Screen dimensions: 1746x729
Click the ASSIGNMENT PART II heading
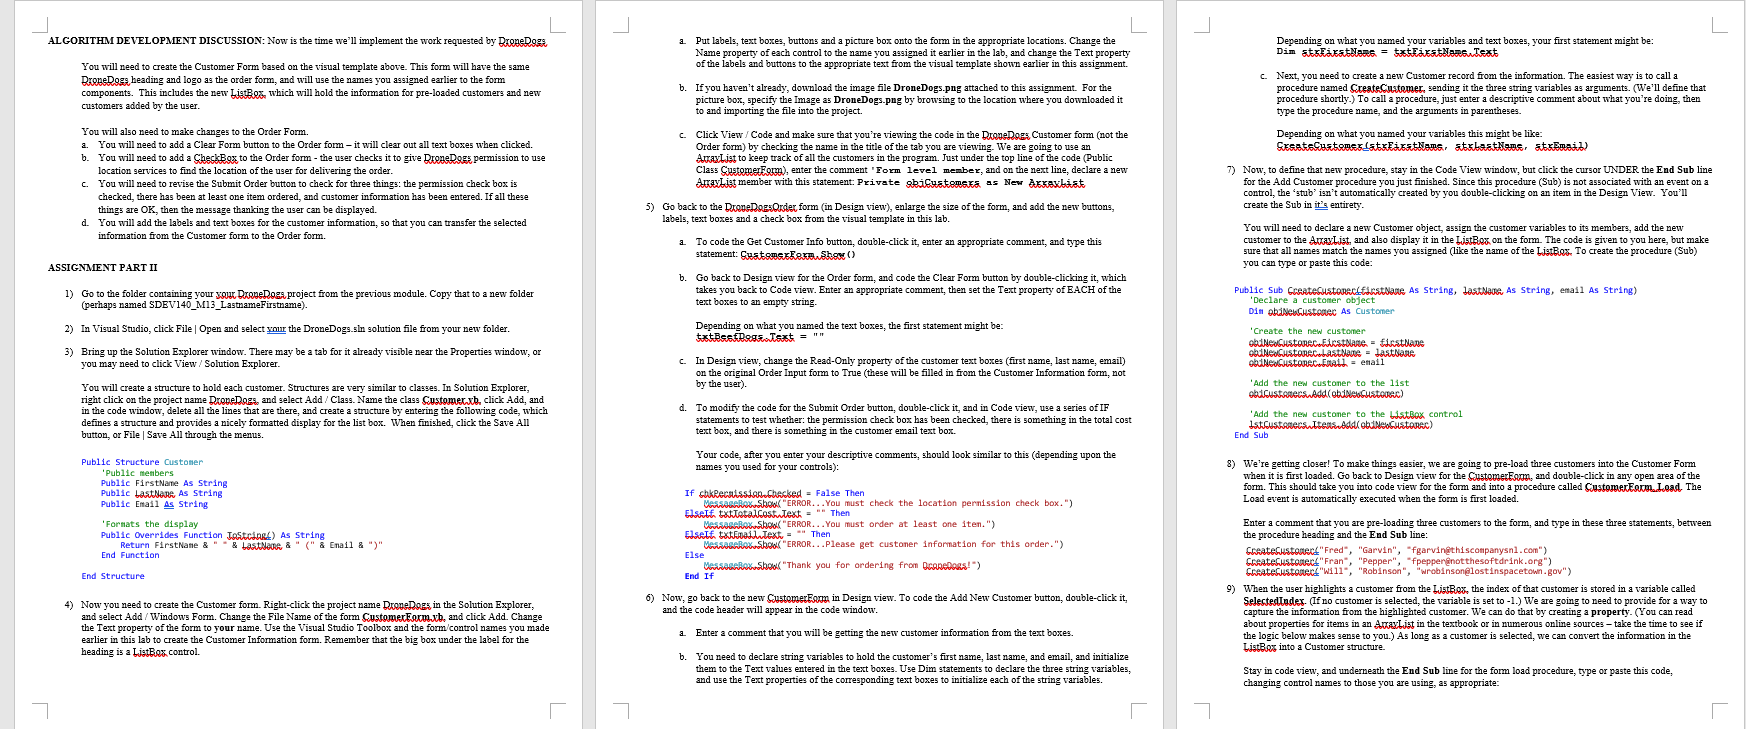pos(103,268)
